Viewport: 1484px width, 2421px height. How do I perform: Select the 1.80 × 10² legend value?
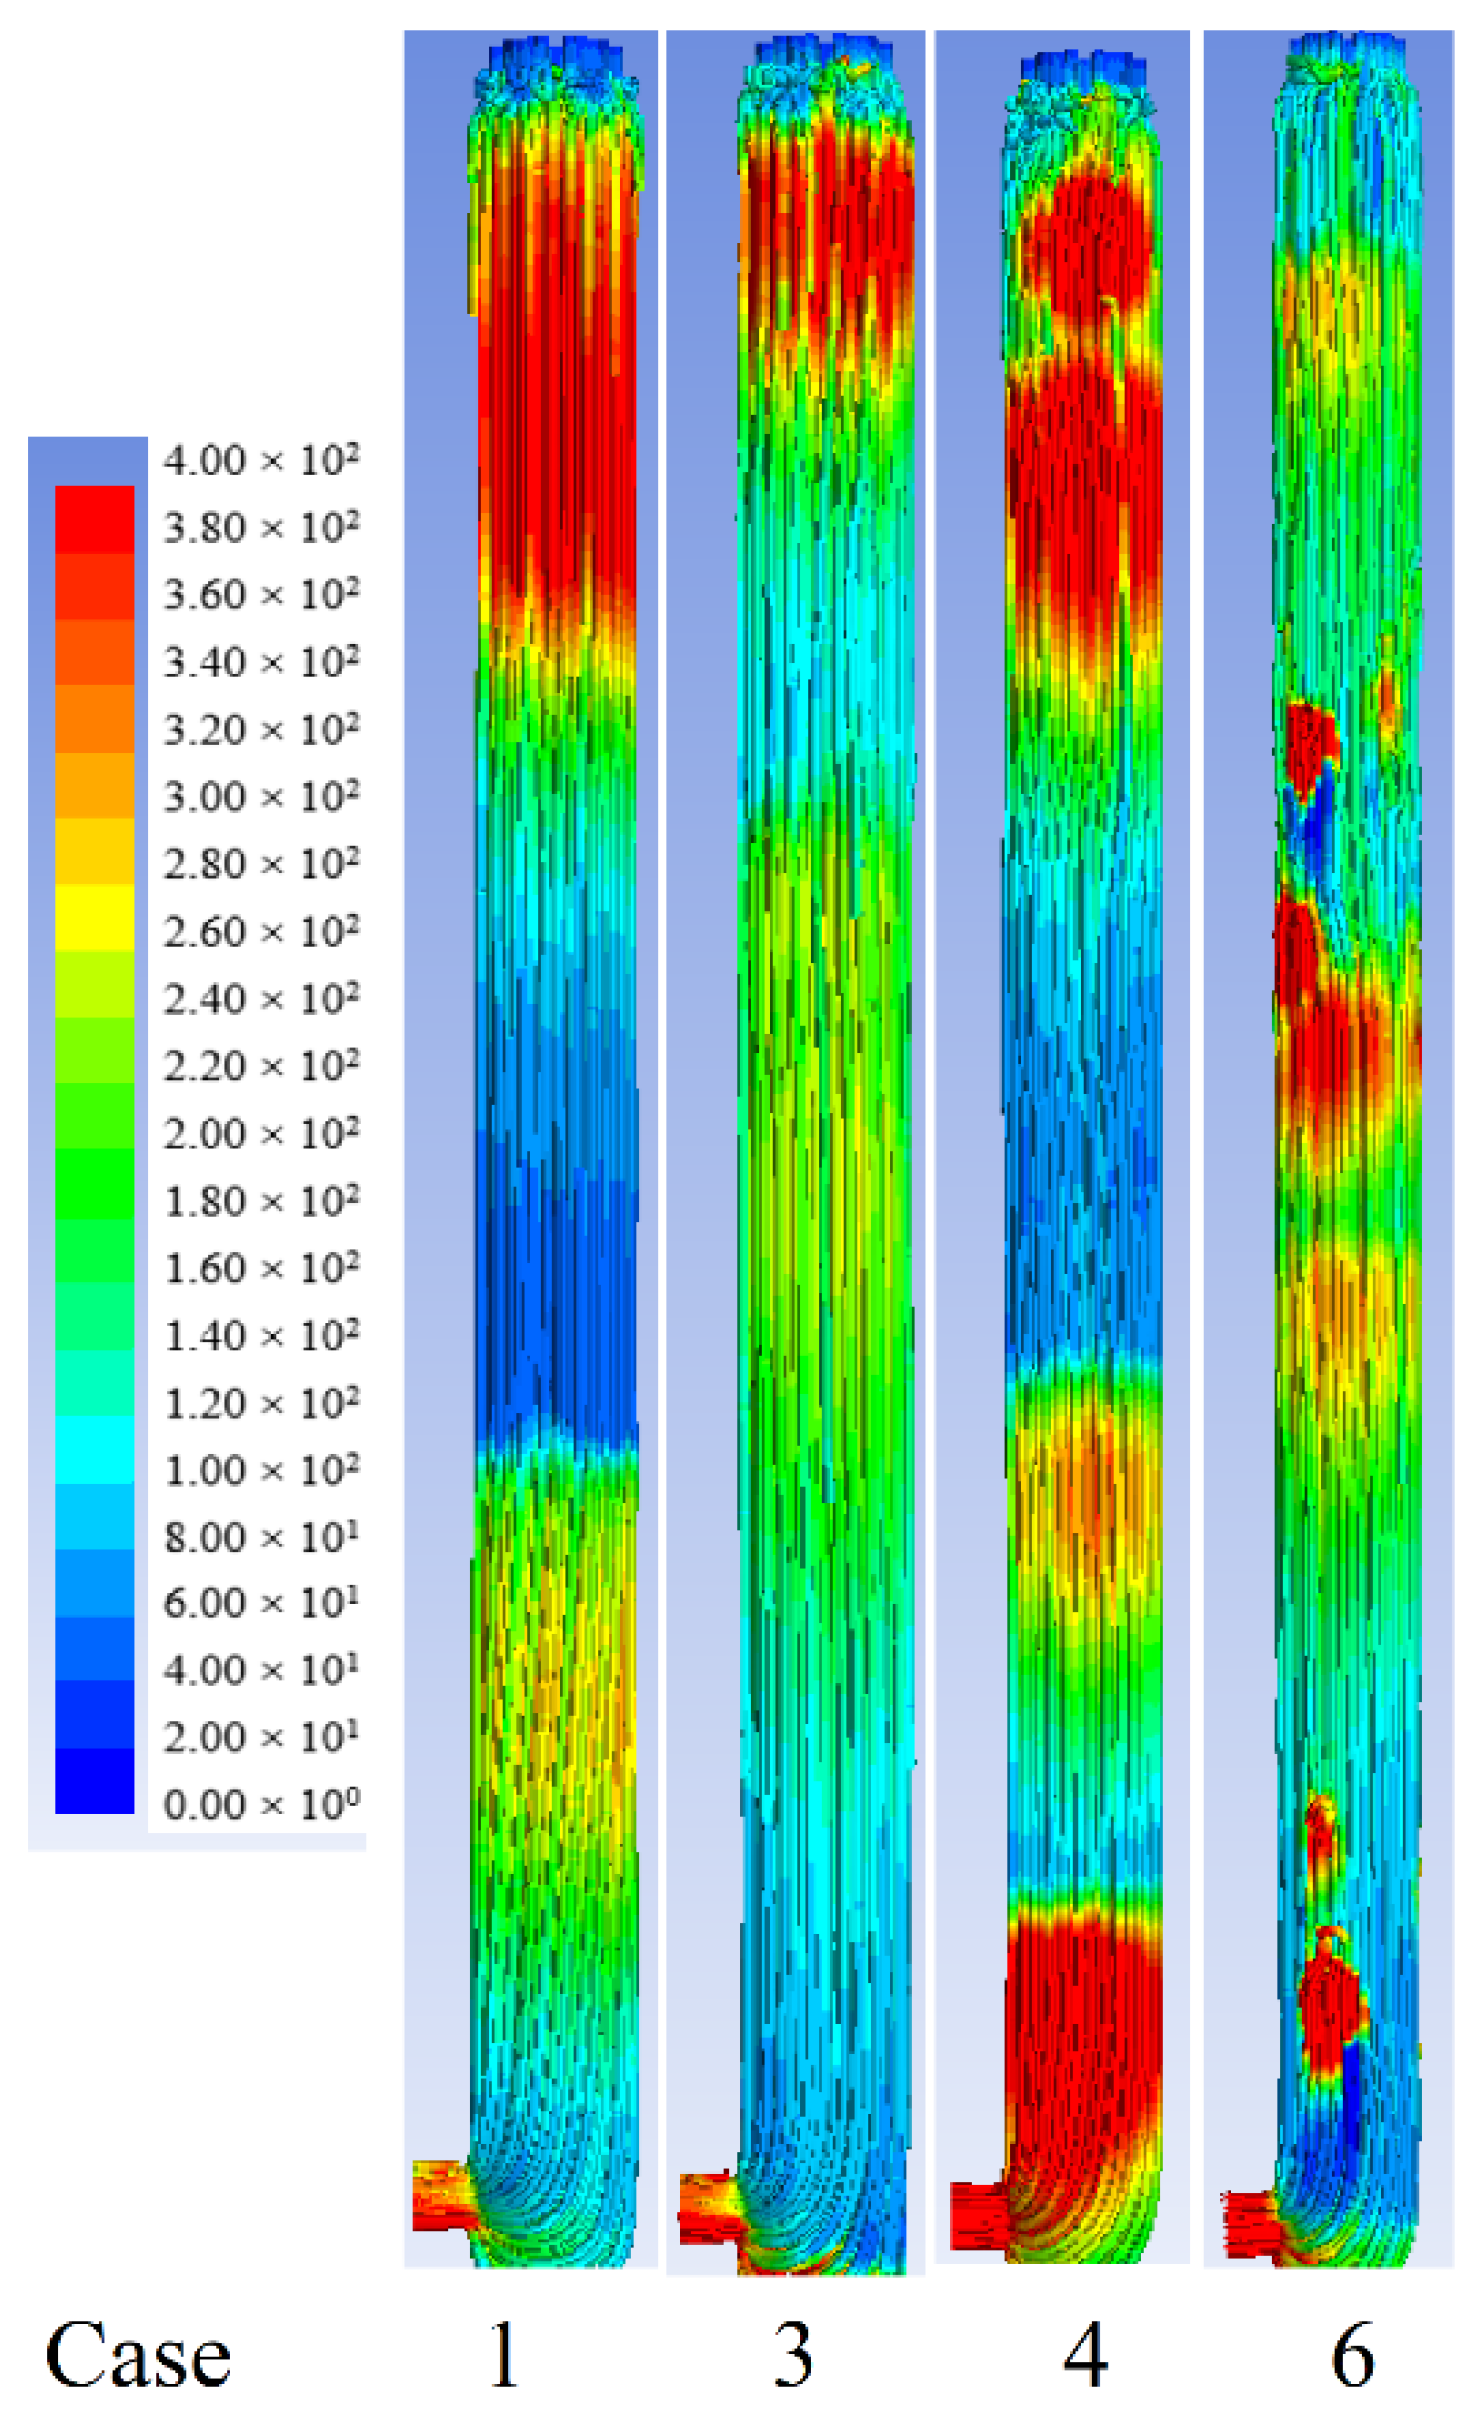click(261, 1200)
